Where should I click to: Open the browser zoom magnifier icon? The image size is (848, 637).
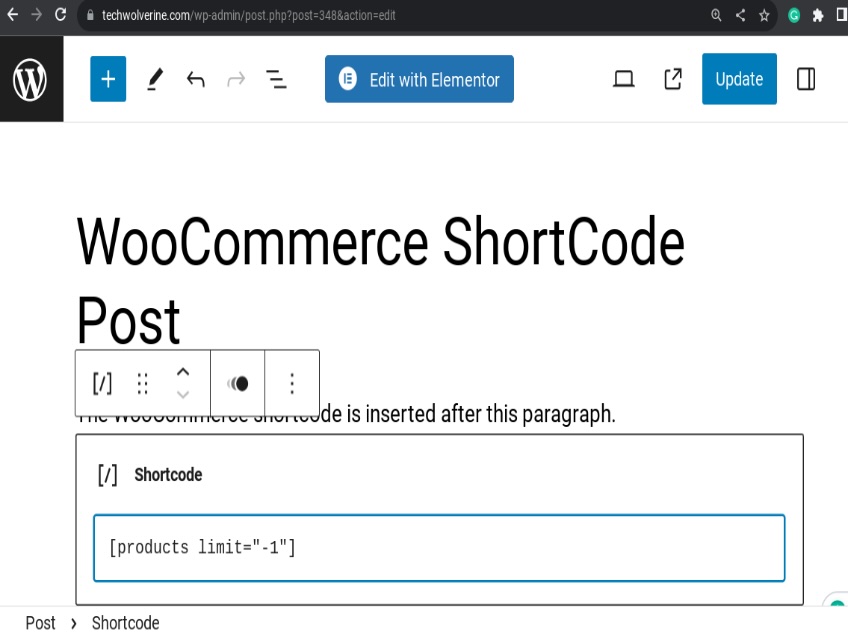(716, 15)
